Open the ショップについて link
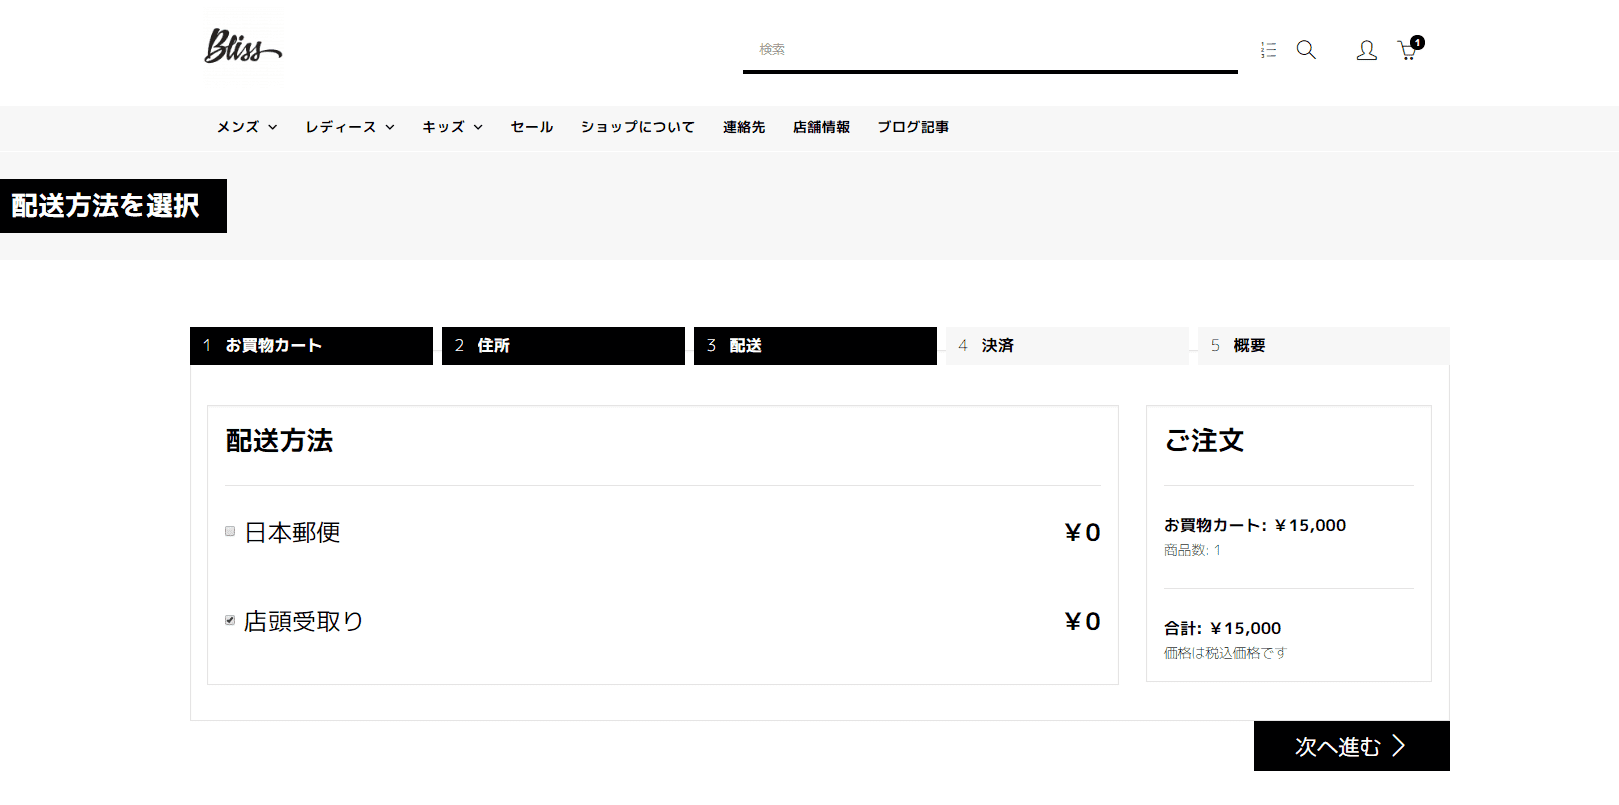This screenshot has width=1619, height=805. (x=637, y=127)
